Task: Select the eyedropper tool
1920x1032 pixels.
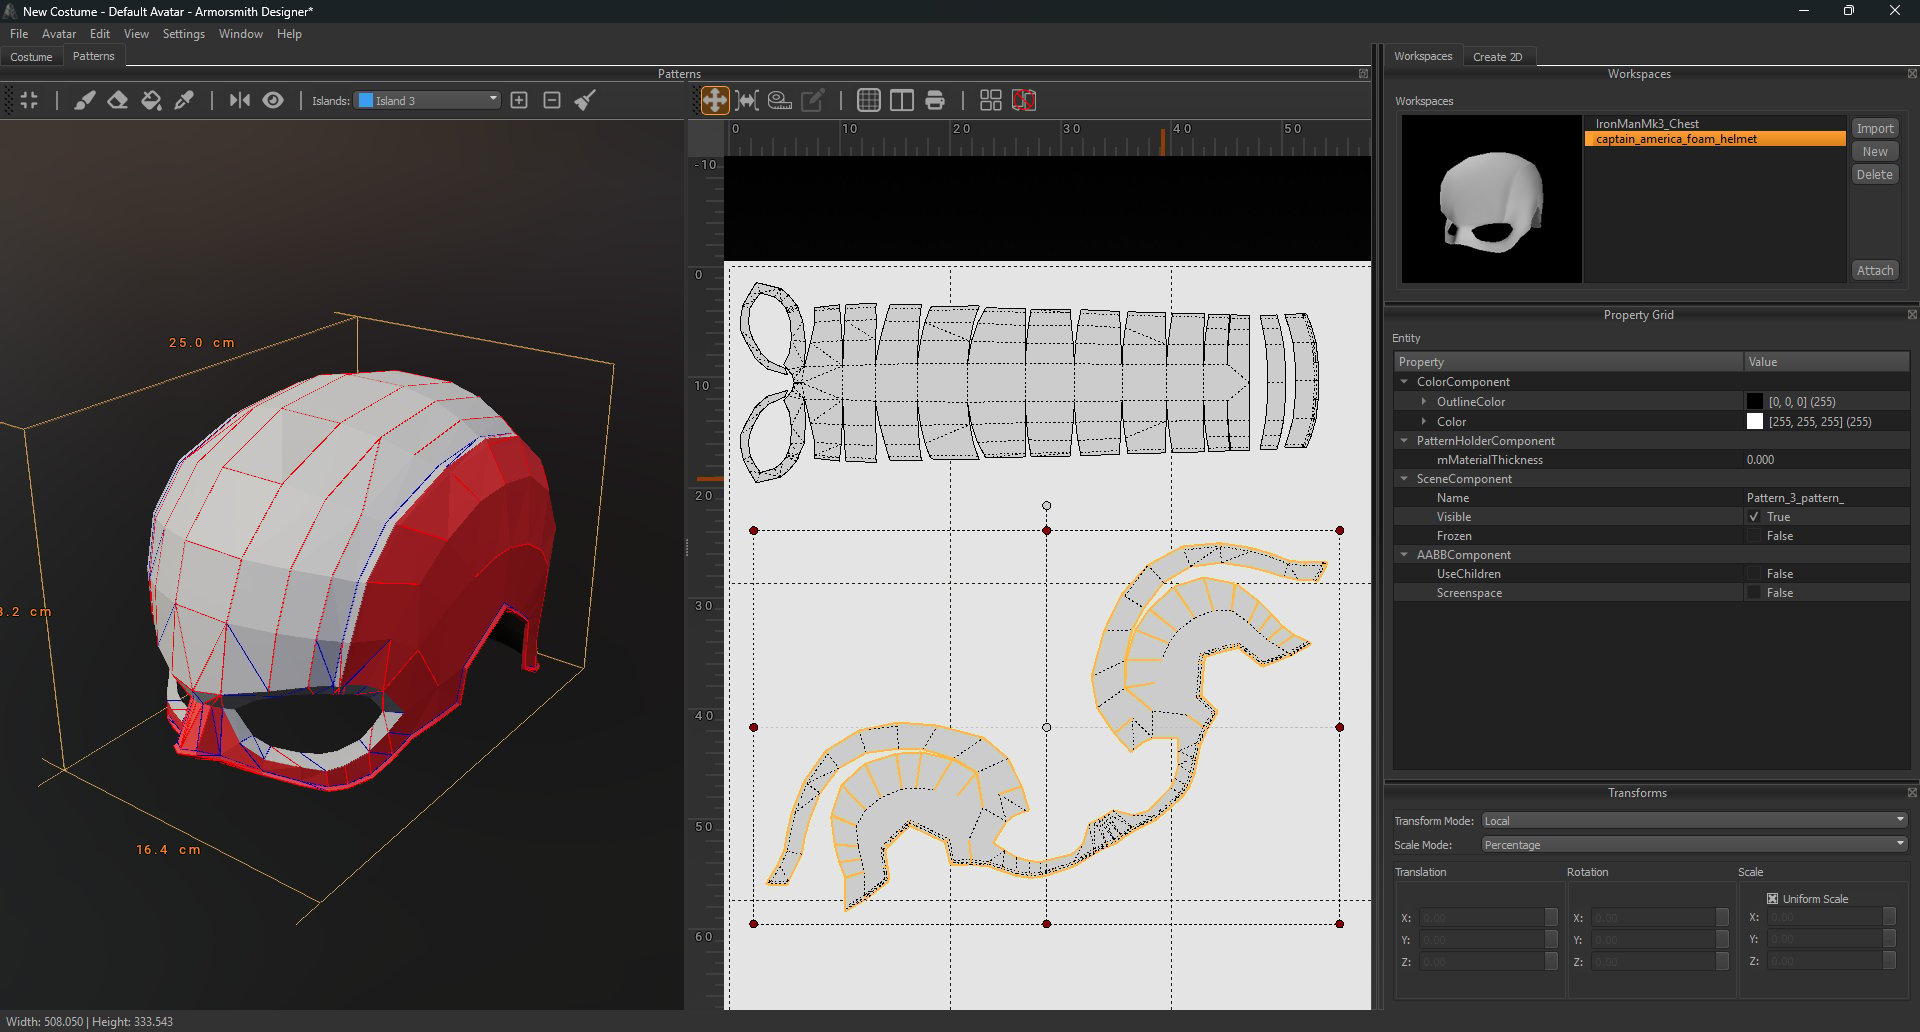Action: click(x=184, y=100)
